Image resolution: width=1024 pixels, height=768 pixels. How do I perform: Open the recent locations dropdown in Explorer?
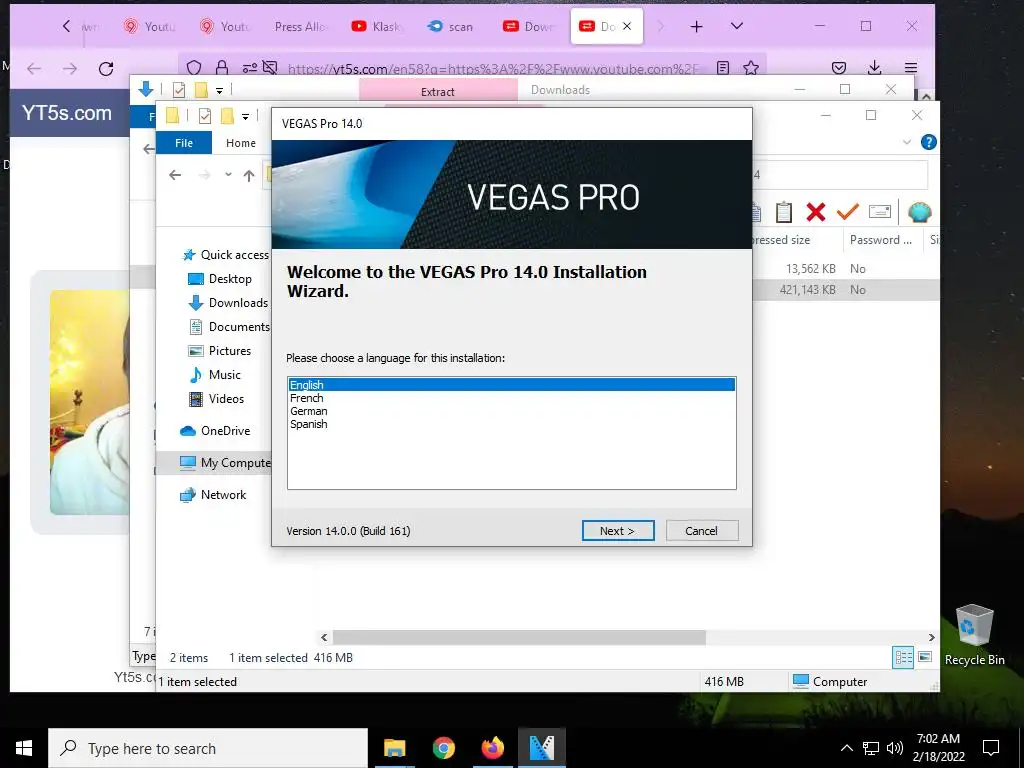228,174
